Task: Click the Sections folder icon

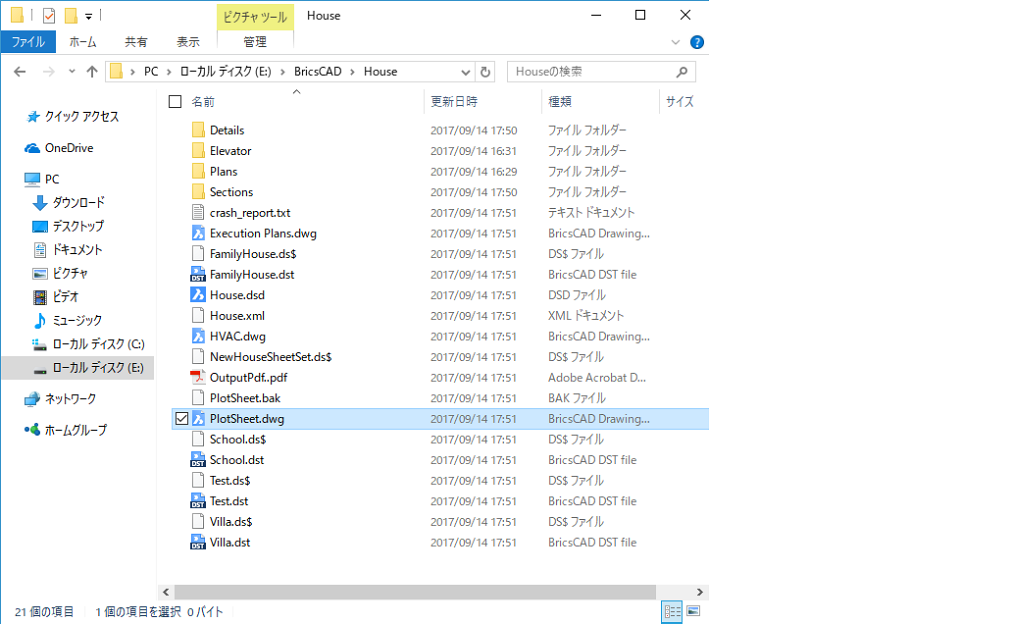Action: (198, 192)
